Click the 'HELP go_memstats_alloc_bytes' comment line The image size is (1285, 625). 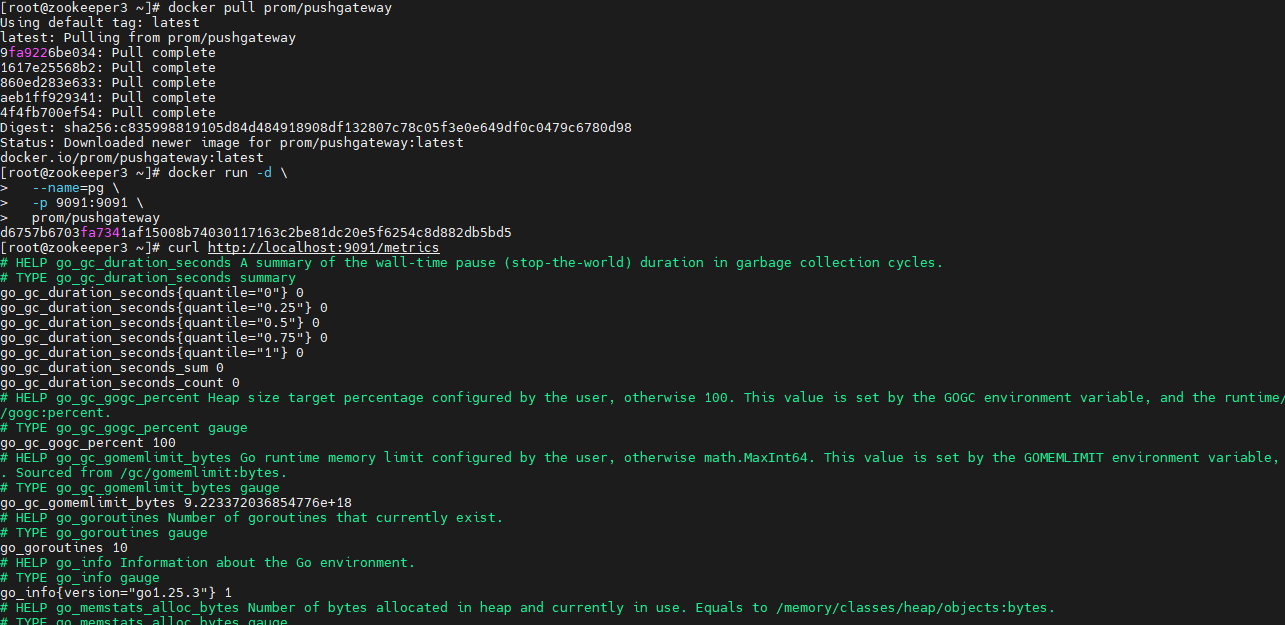coord(527,608)
